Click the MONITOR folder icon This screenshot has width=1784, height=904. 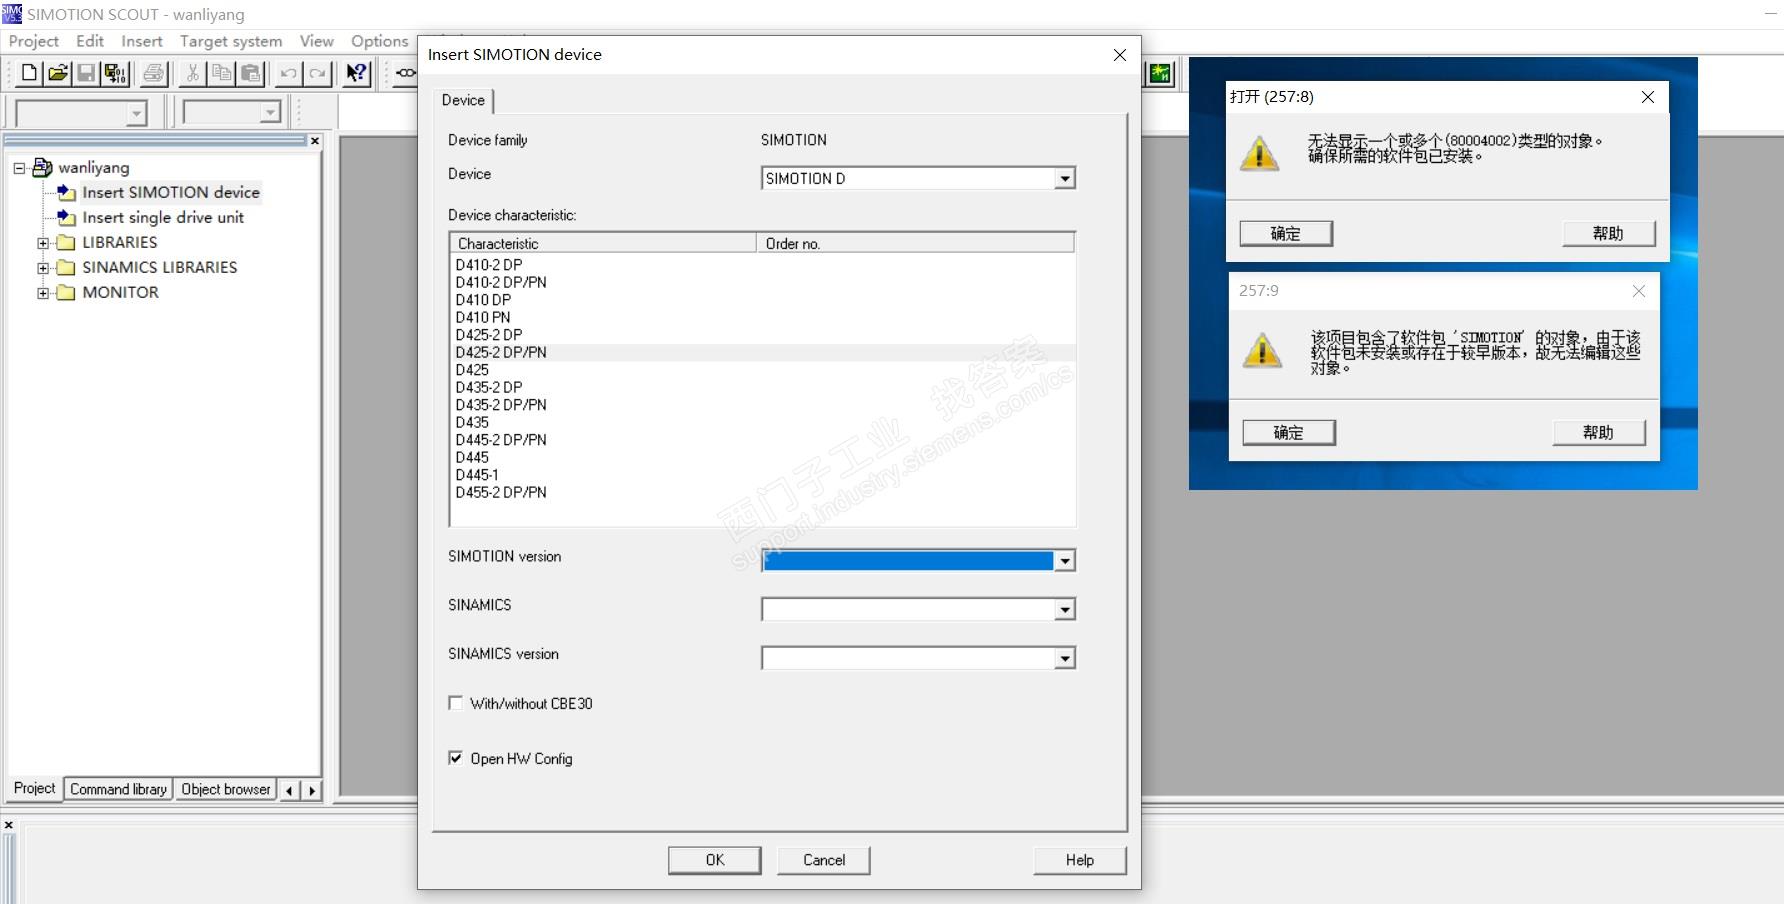click(67, 292)
